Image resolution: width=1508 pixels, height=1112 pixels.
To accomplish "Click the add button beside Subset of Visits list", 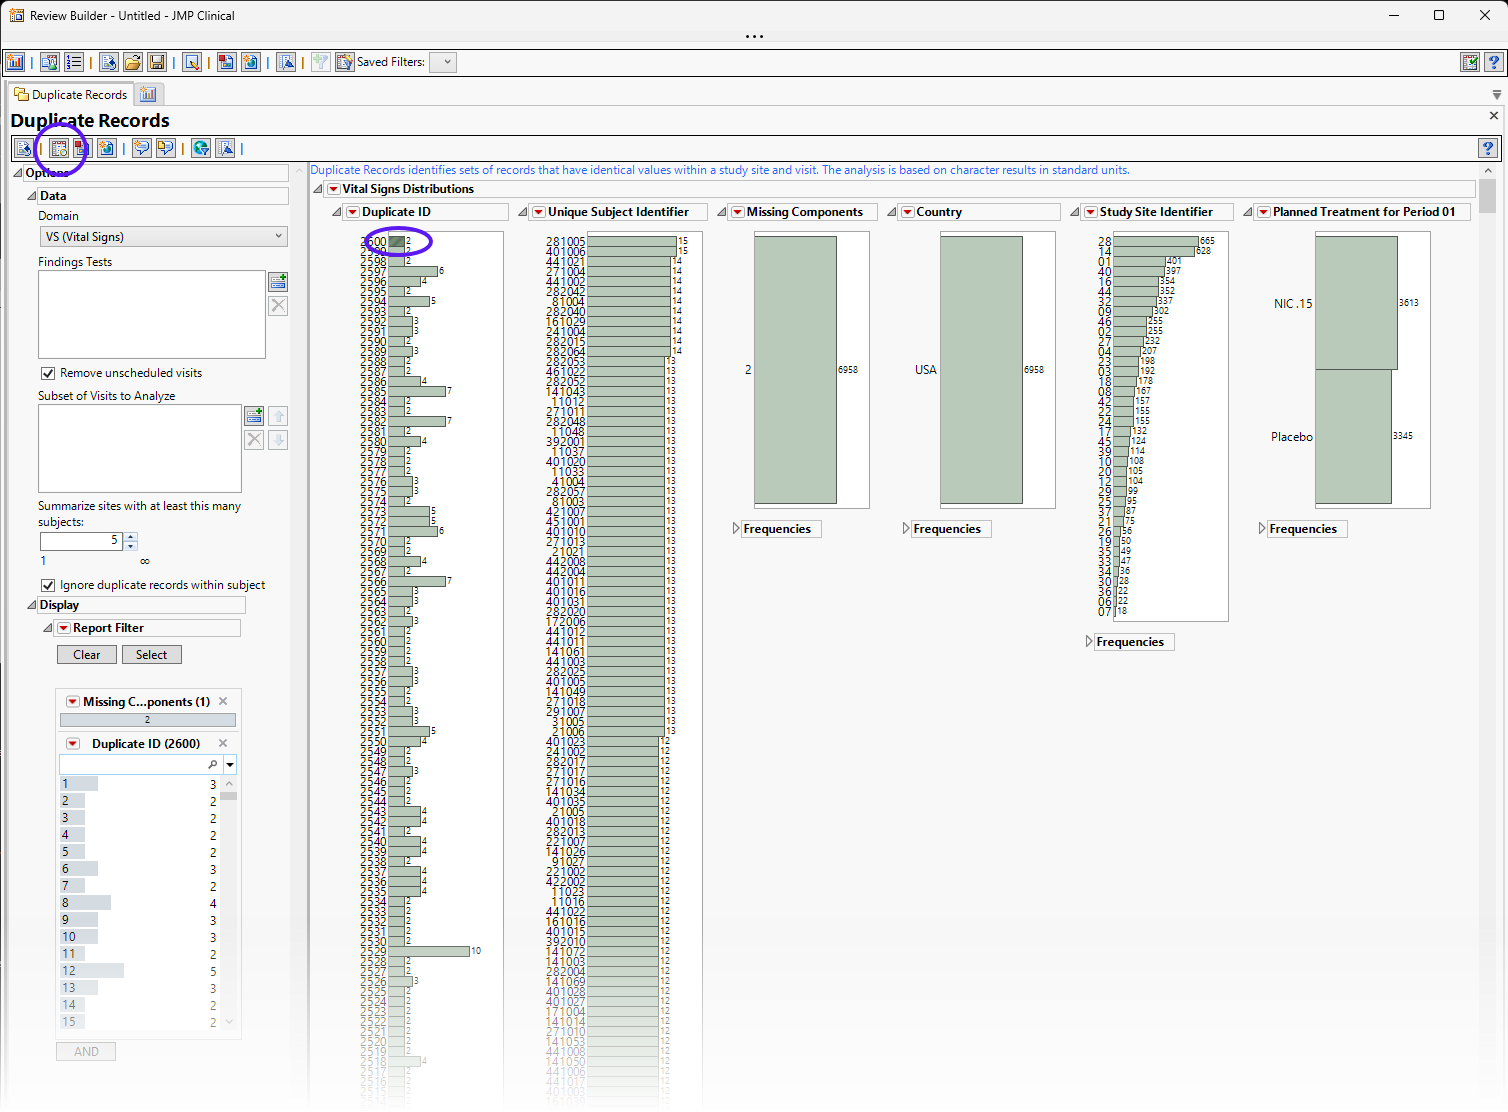I will click(x=254, y=415).
